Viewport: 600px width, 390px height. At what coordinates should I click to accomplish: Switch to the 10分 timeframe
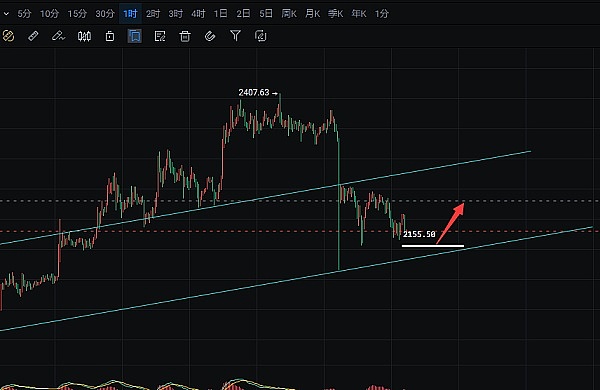49,14
